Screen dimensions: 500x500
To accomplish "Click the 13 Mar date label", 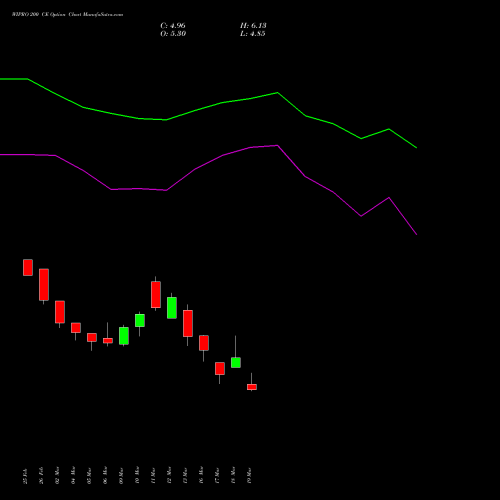I will click(x=186, y=476).
